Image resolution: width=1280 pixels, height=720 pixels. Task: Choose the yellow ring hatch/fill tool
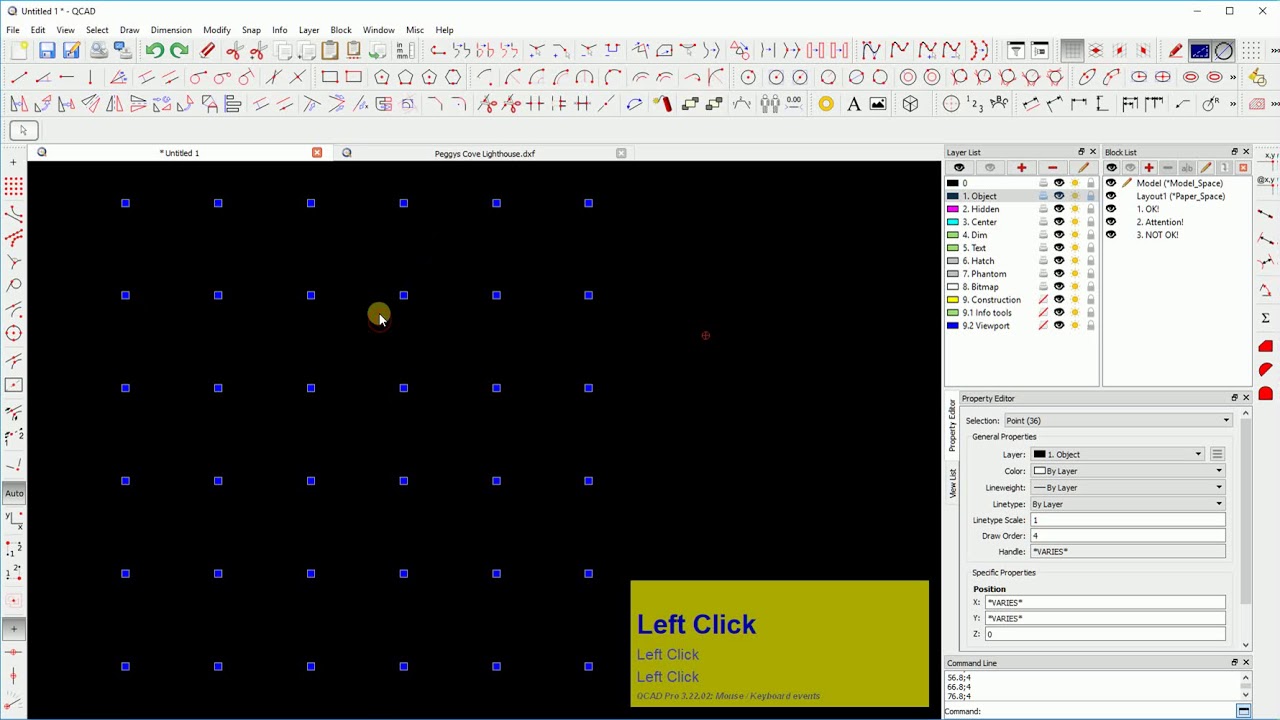[826, 104]
